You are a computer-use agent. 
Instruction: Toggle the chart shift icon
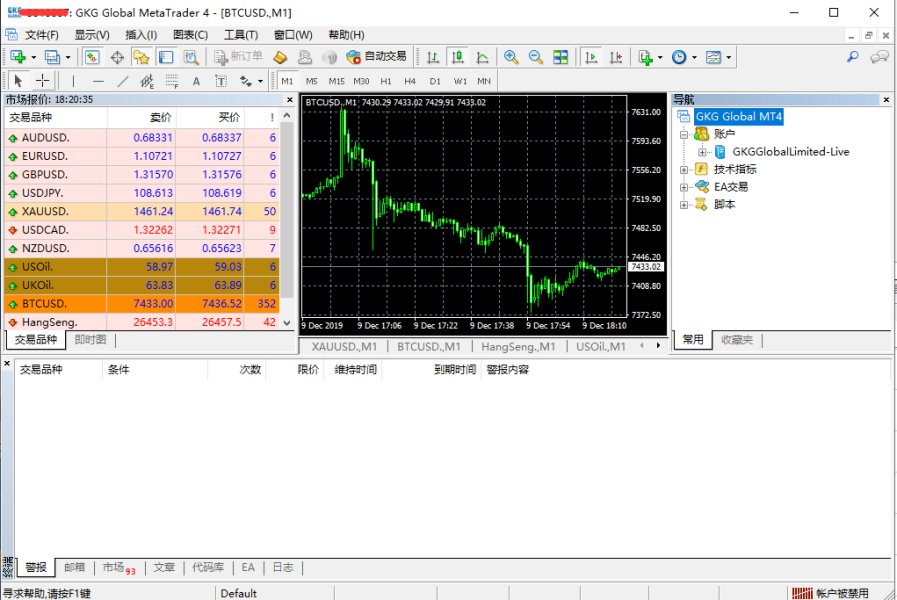pyautogui.click(x=615, y=57)
